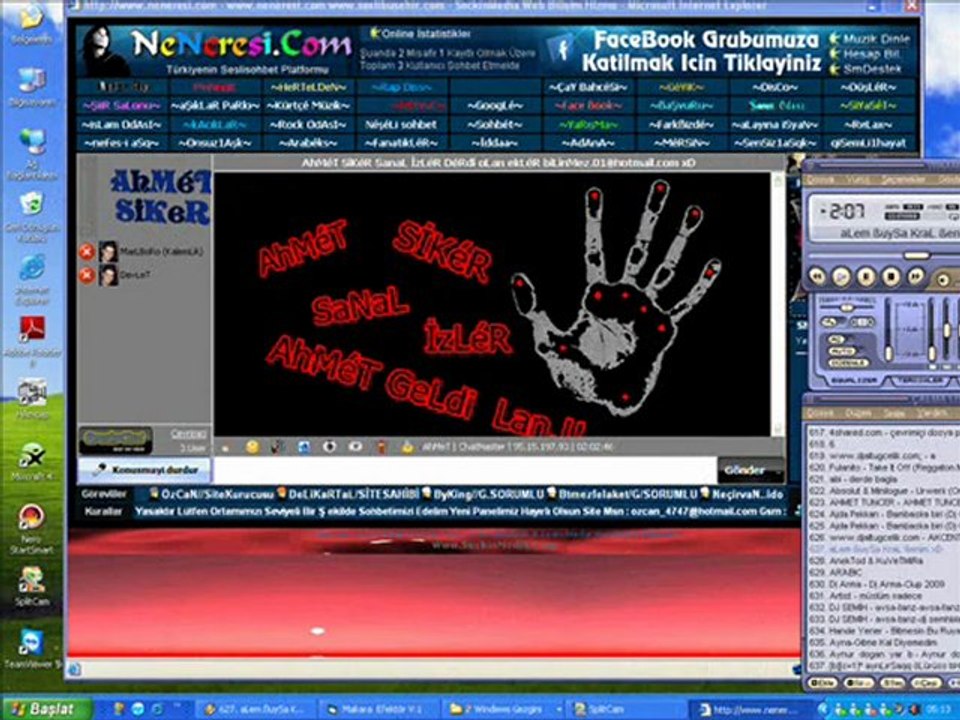
Task: Click the blue icon in chat toolbar
Action: point(303,447)
